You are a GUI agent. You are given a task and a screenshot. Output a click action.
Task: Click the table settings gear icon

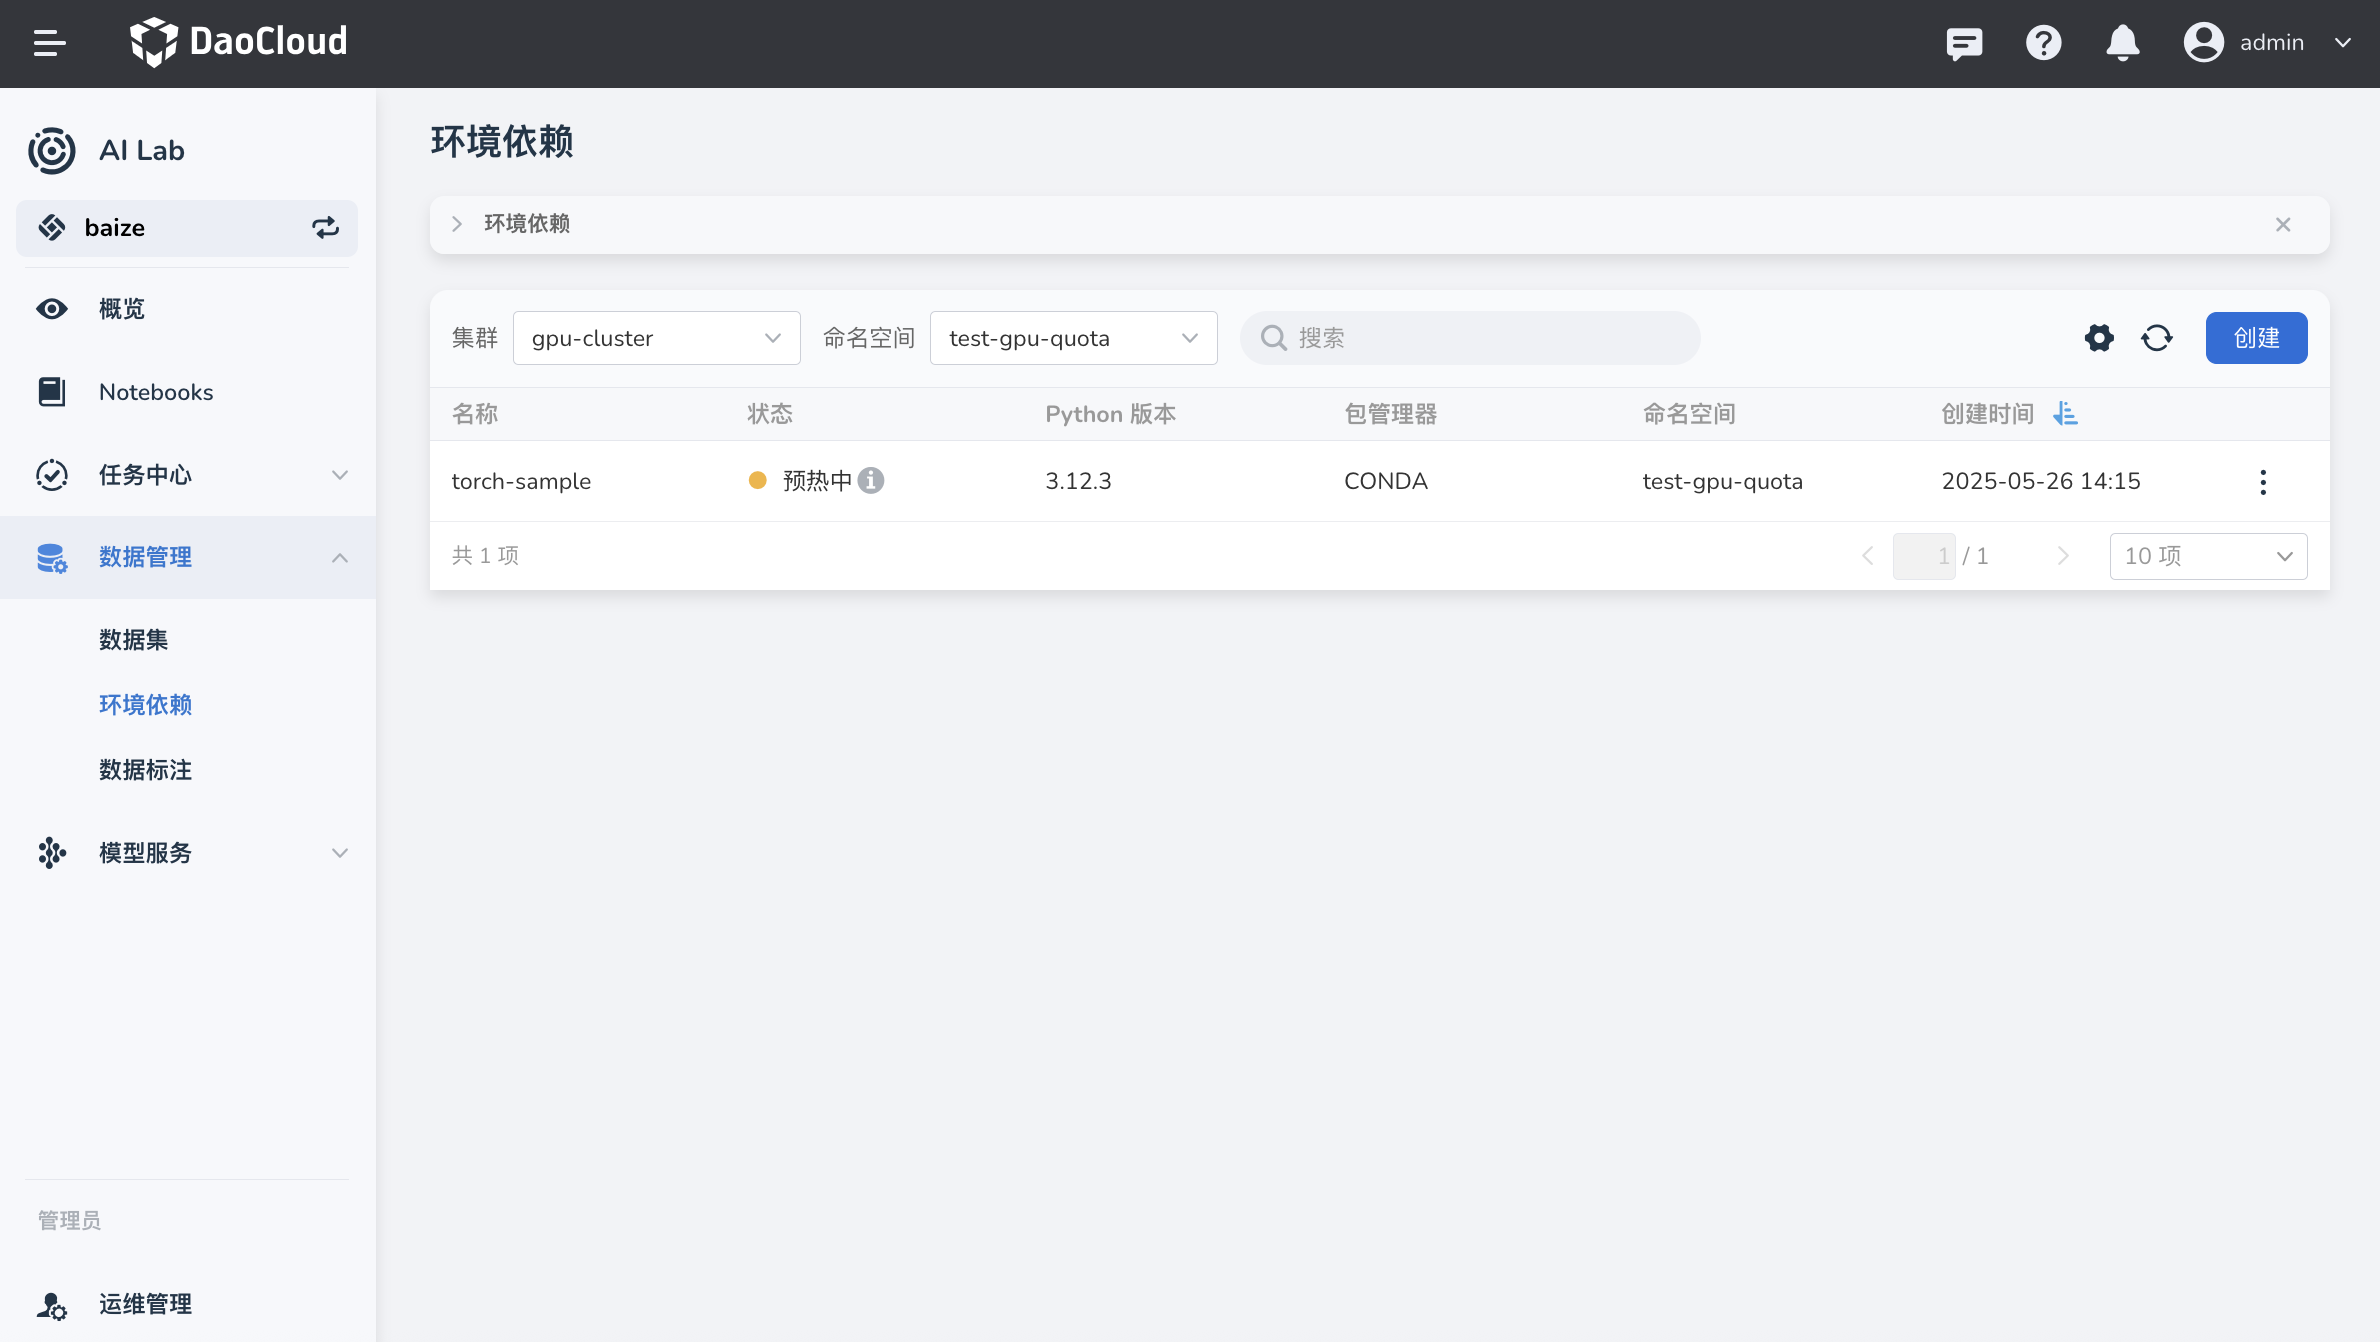tap(2099, 338)
